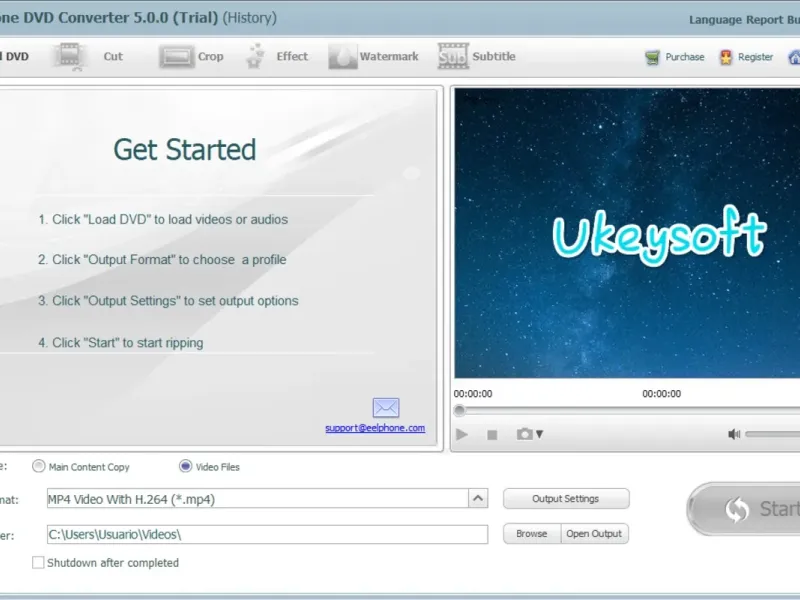Viewport: 800px width, 600px height.
Task: Click the support email envelope icon
Action: (x=386, y=408)
